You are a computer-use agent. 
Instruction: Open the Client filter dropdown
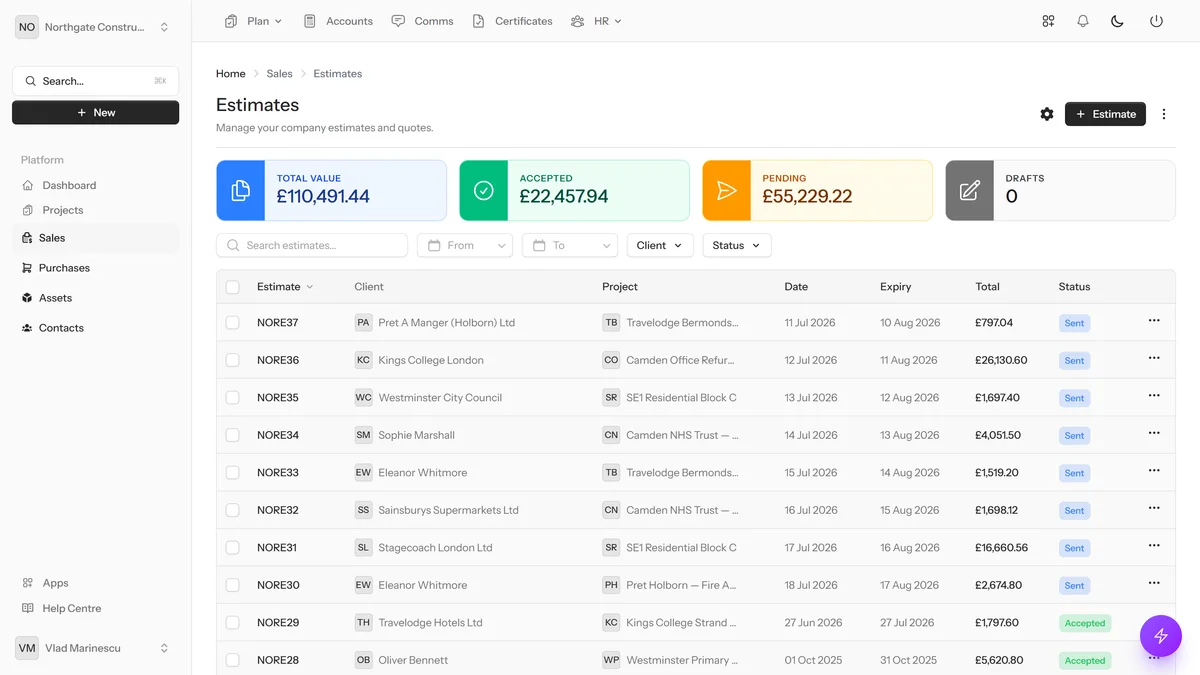[x=660, y=245]
